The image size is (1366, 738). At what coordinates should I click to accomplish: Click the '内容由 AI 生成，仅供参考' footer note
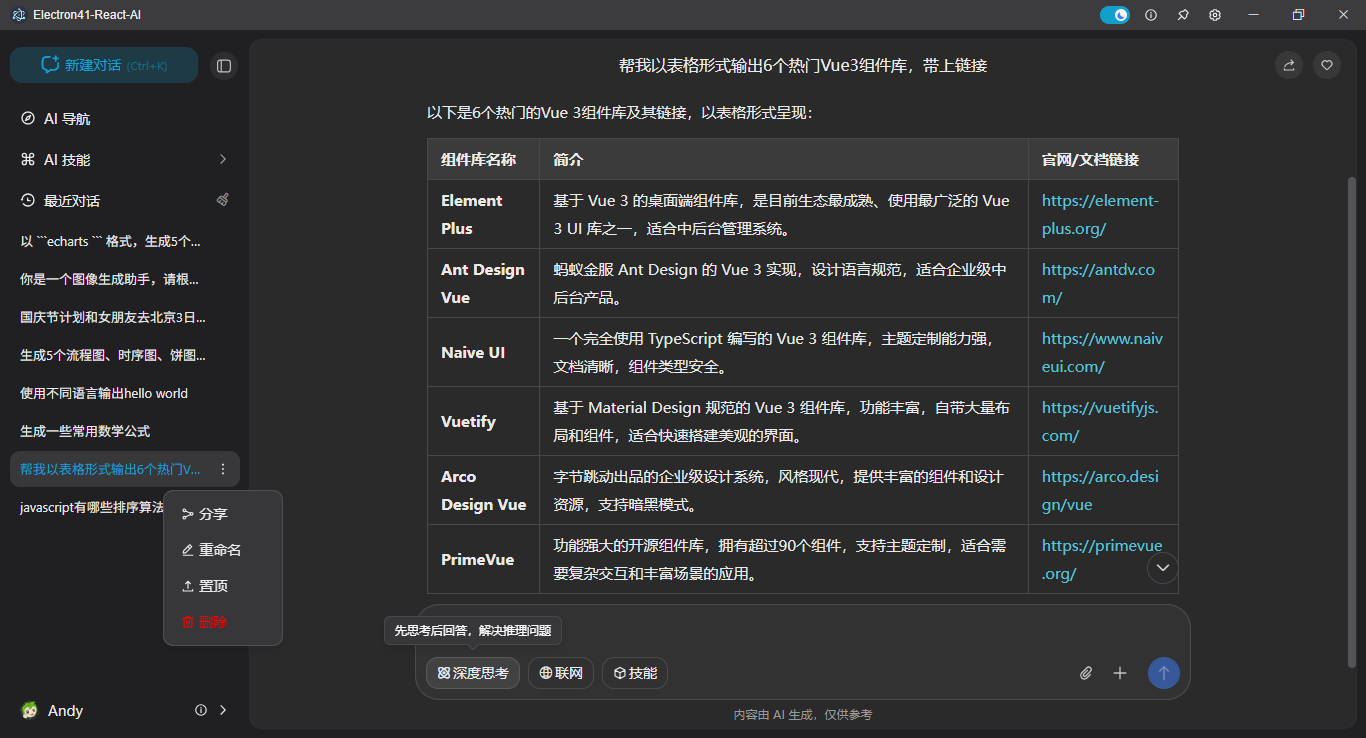click(x=803, y=714)
